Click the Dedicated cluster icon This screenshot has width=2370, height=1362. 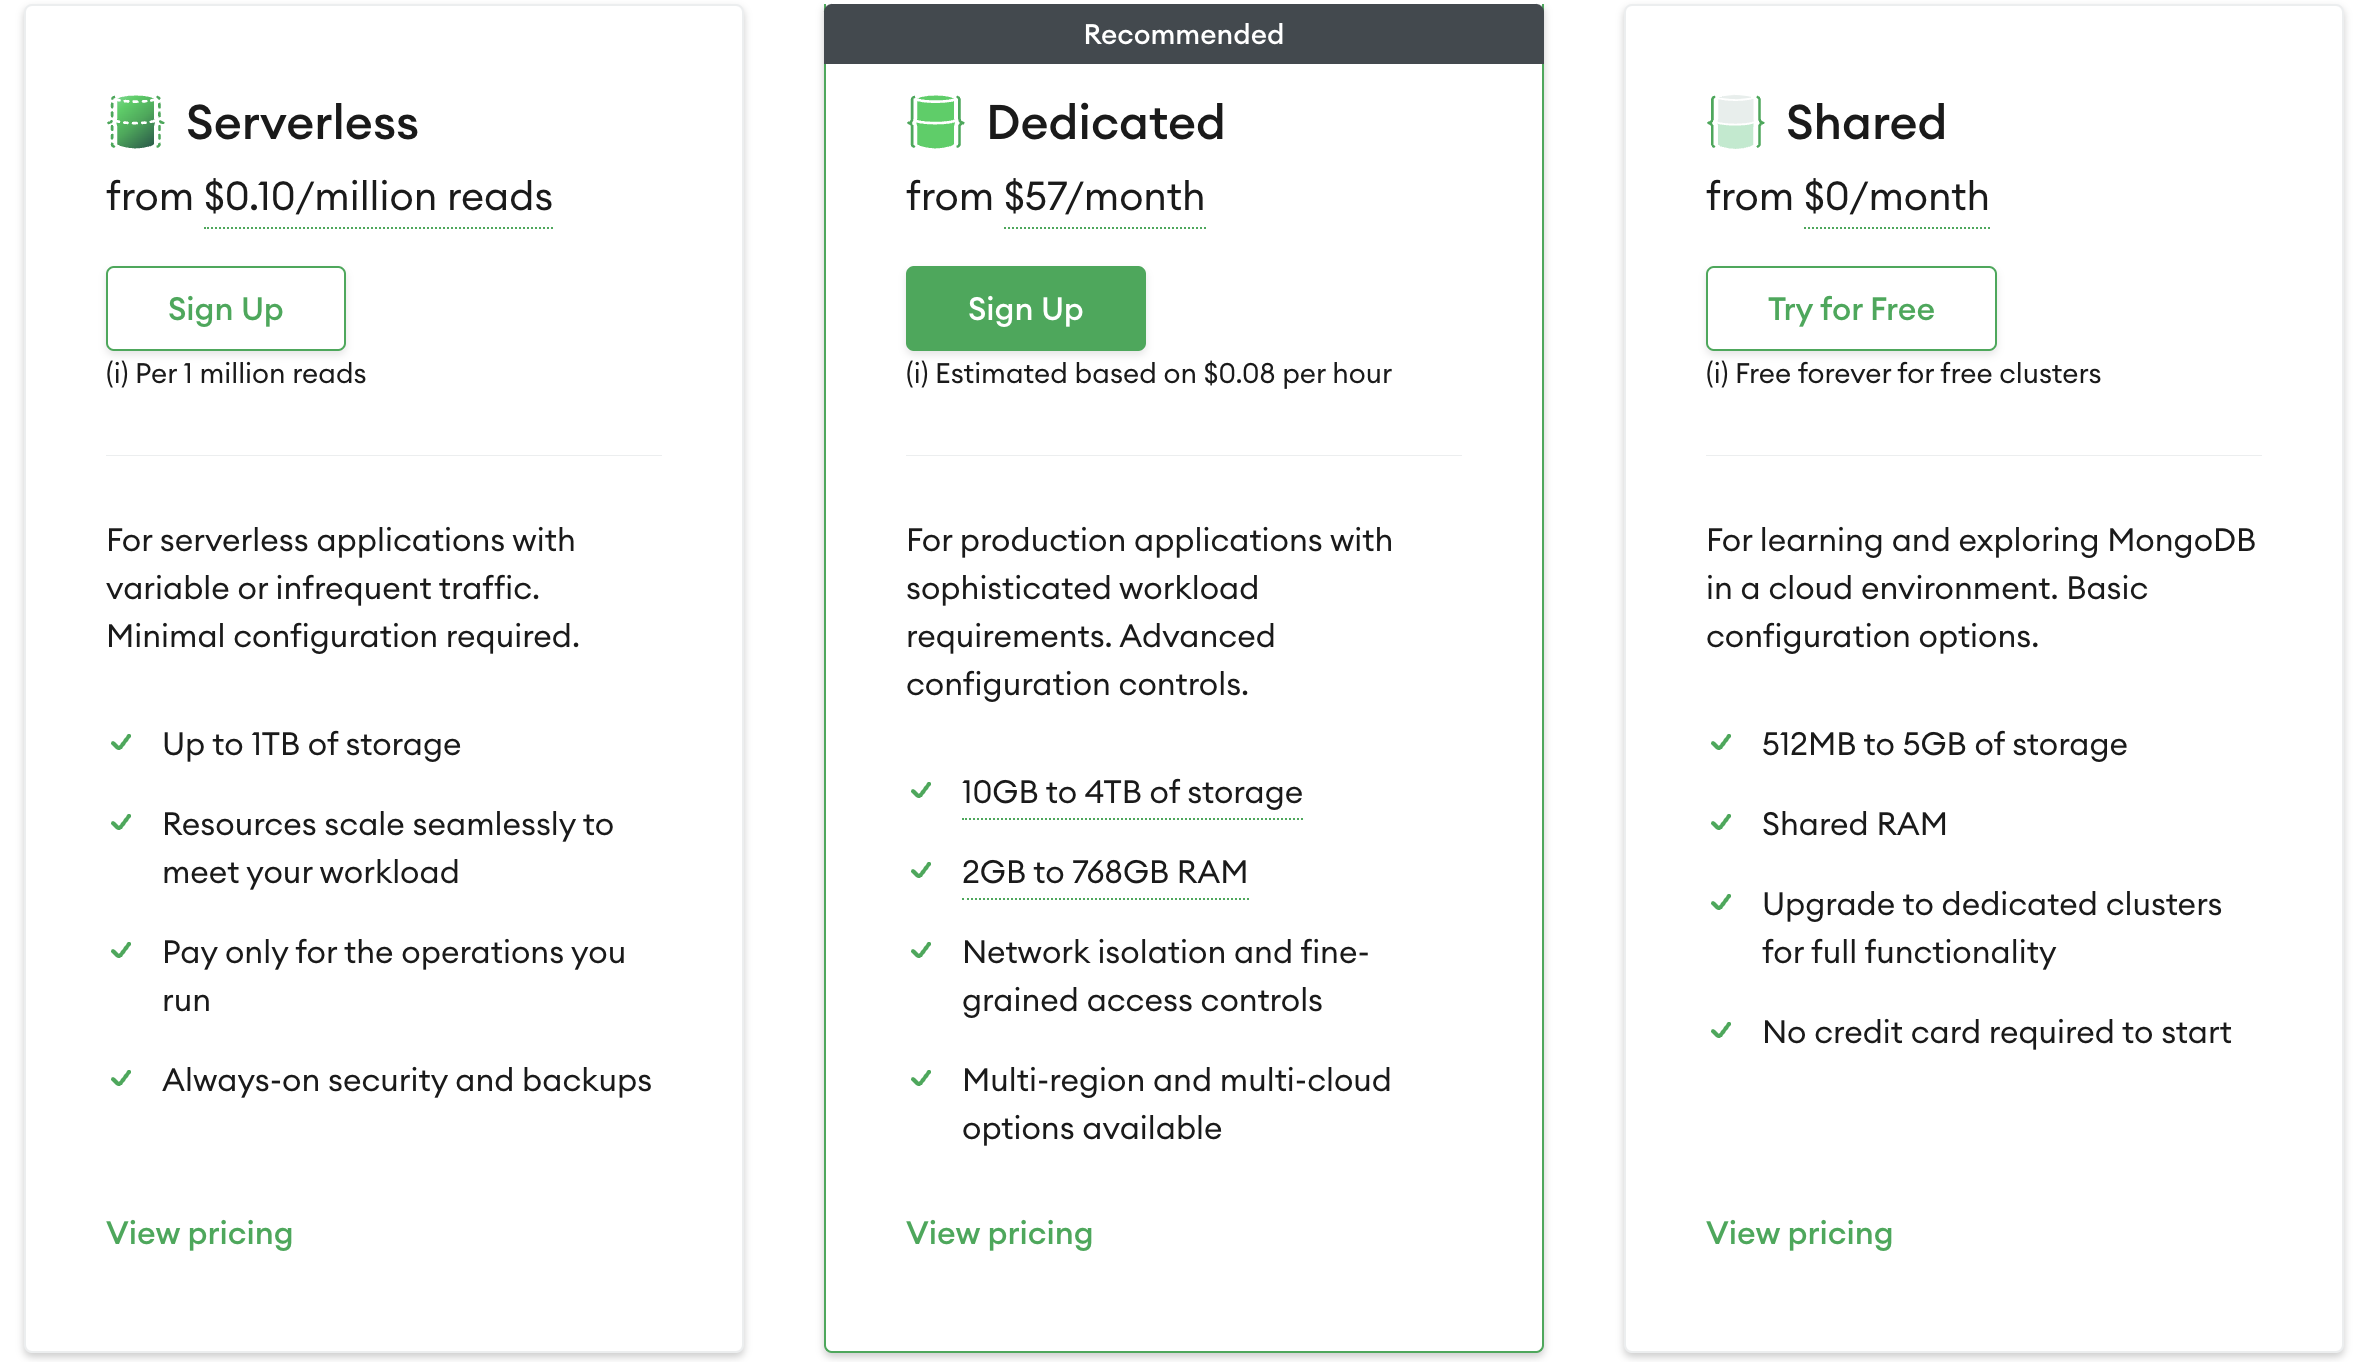tap(935, 122)
